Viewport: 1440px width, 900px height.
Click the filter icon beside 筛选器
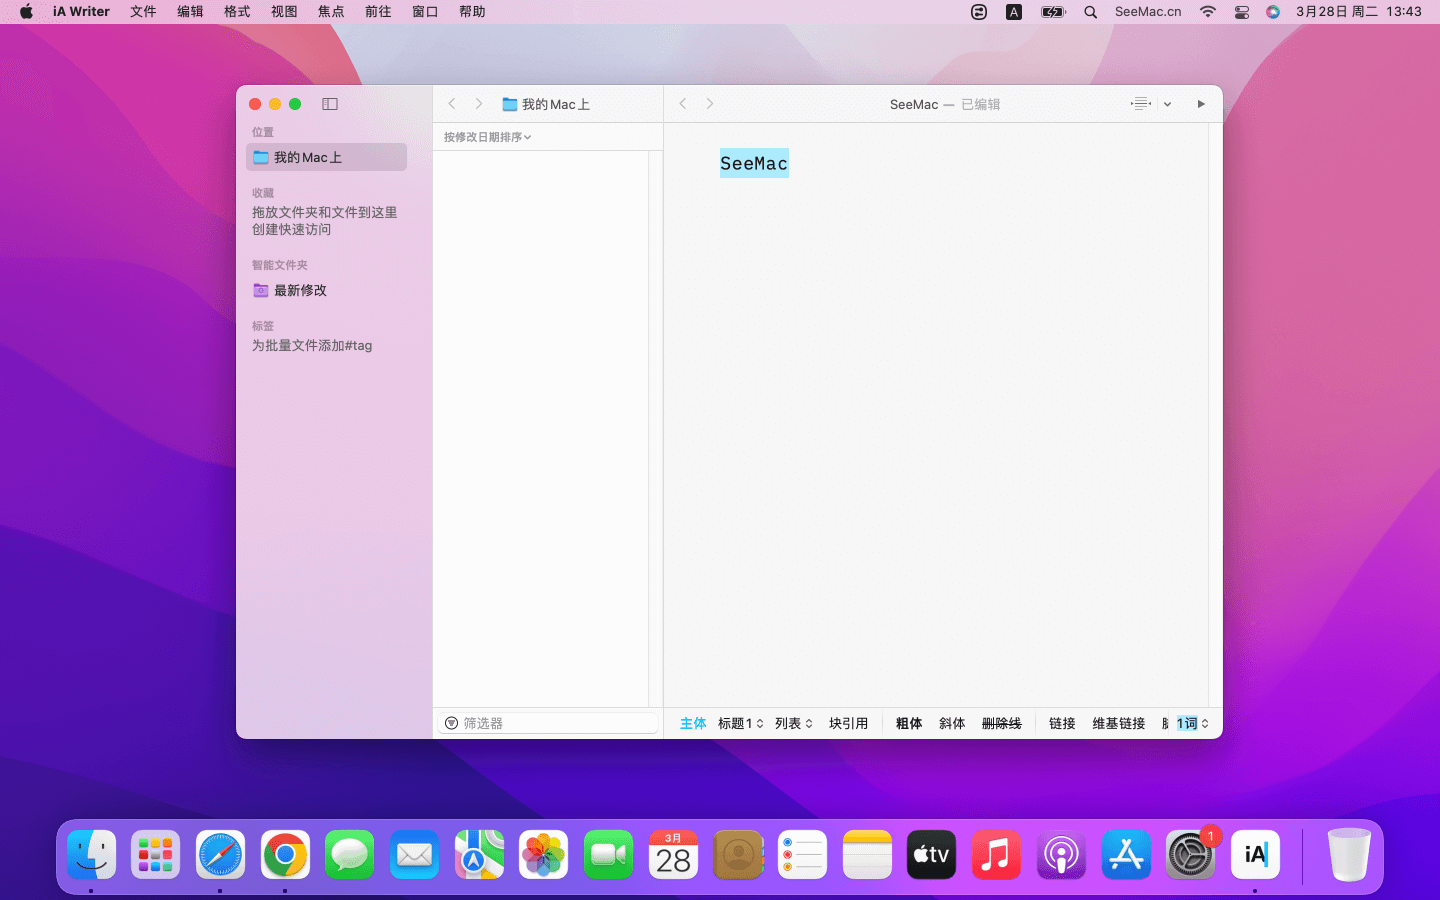pyautogui.click(x=451, y=723)
